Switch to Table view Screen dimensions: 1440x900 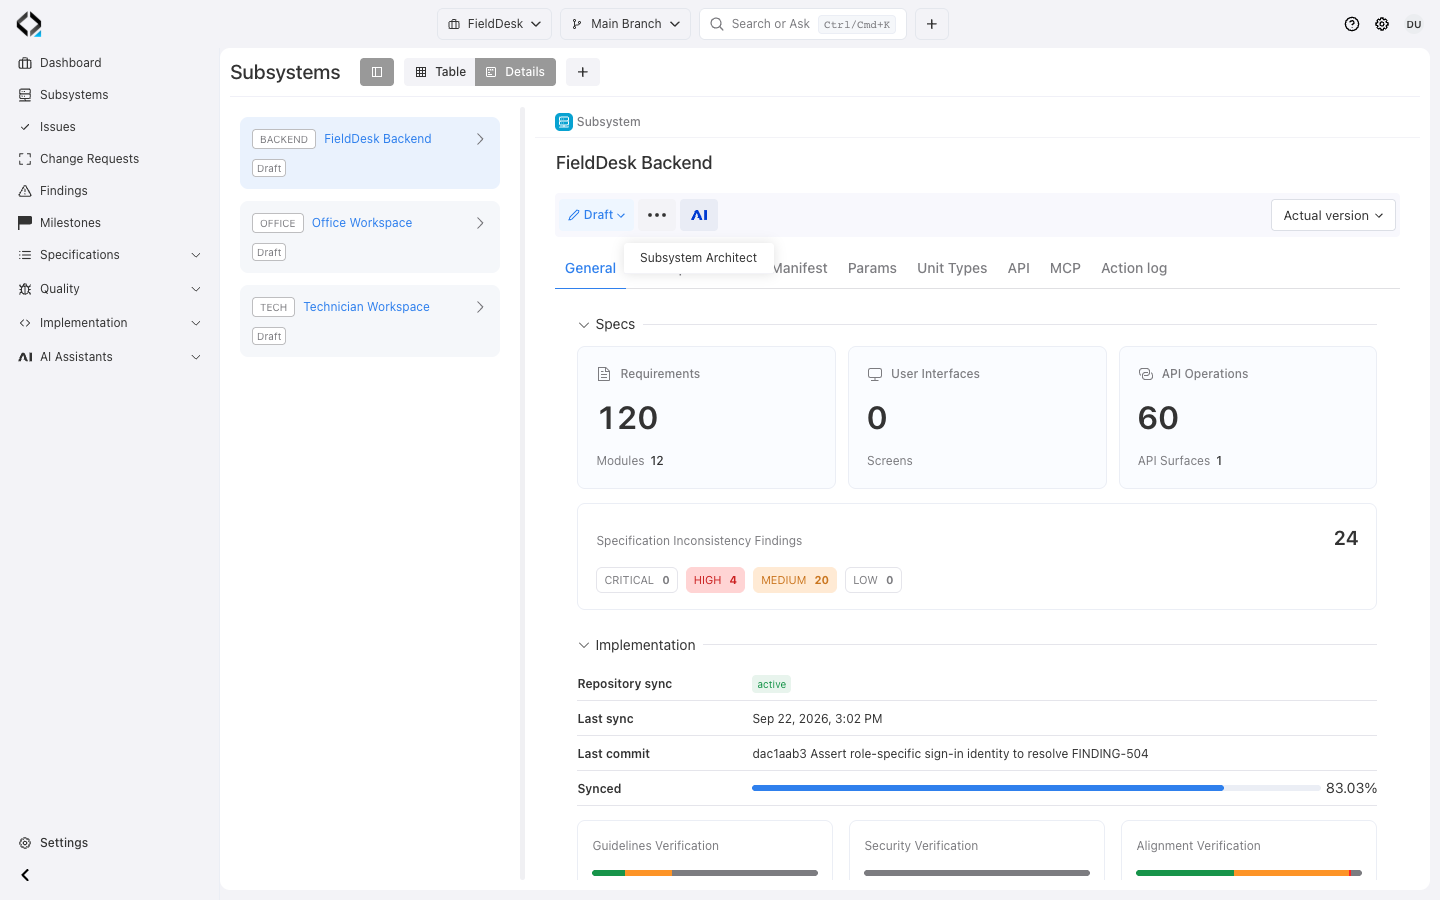(x=440, y=72)
